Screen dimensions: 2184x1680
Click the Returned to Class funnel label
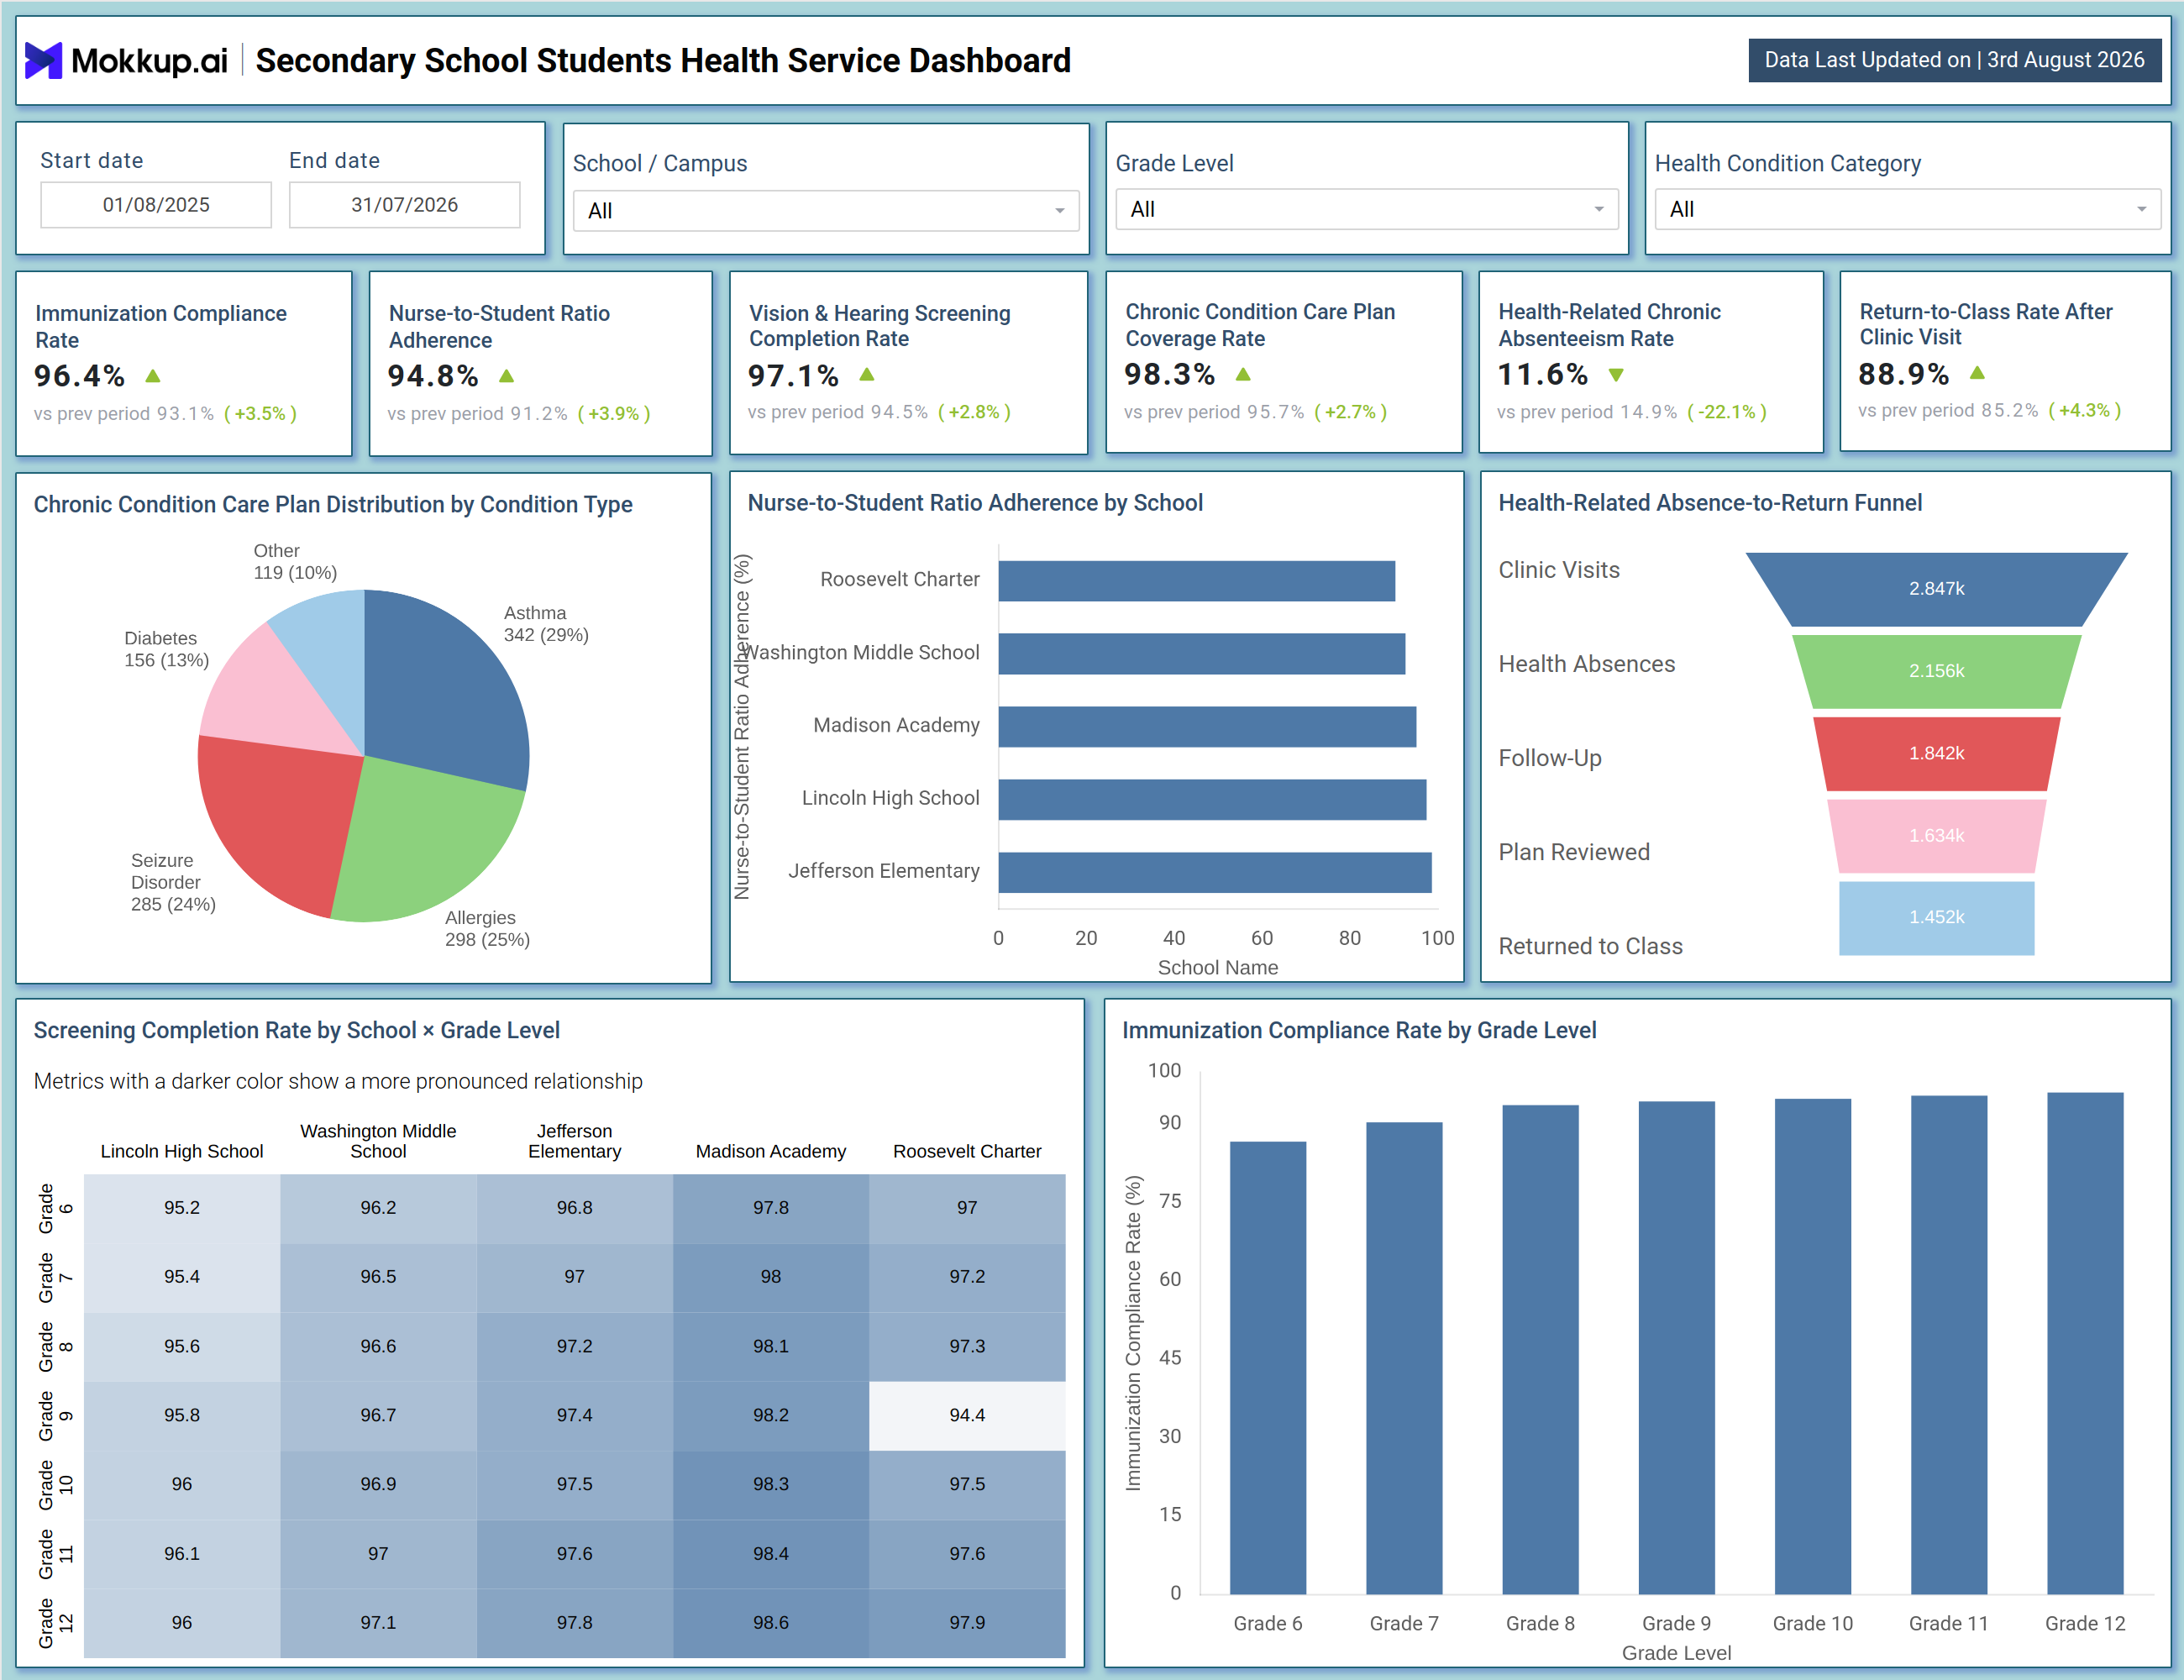[1590, 946]
